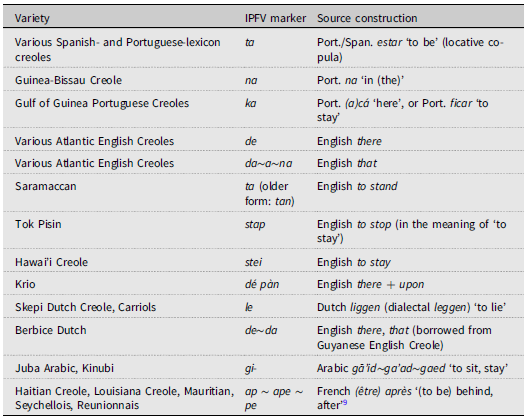This screenshot has width=527, height=418.
Task: Select 'English to stand' source cell
Action: tap(357, 186)
